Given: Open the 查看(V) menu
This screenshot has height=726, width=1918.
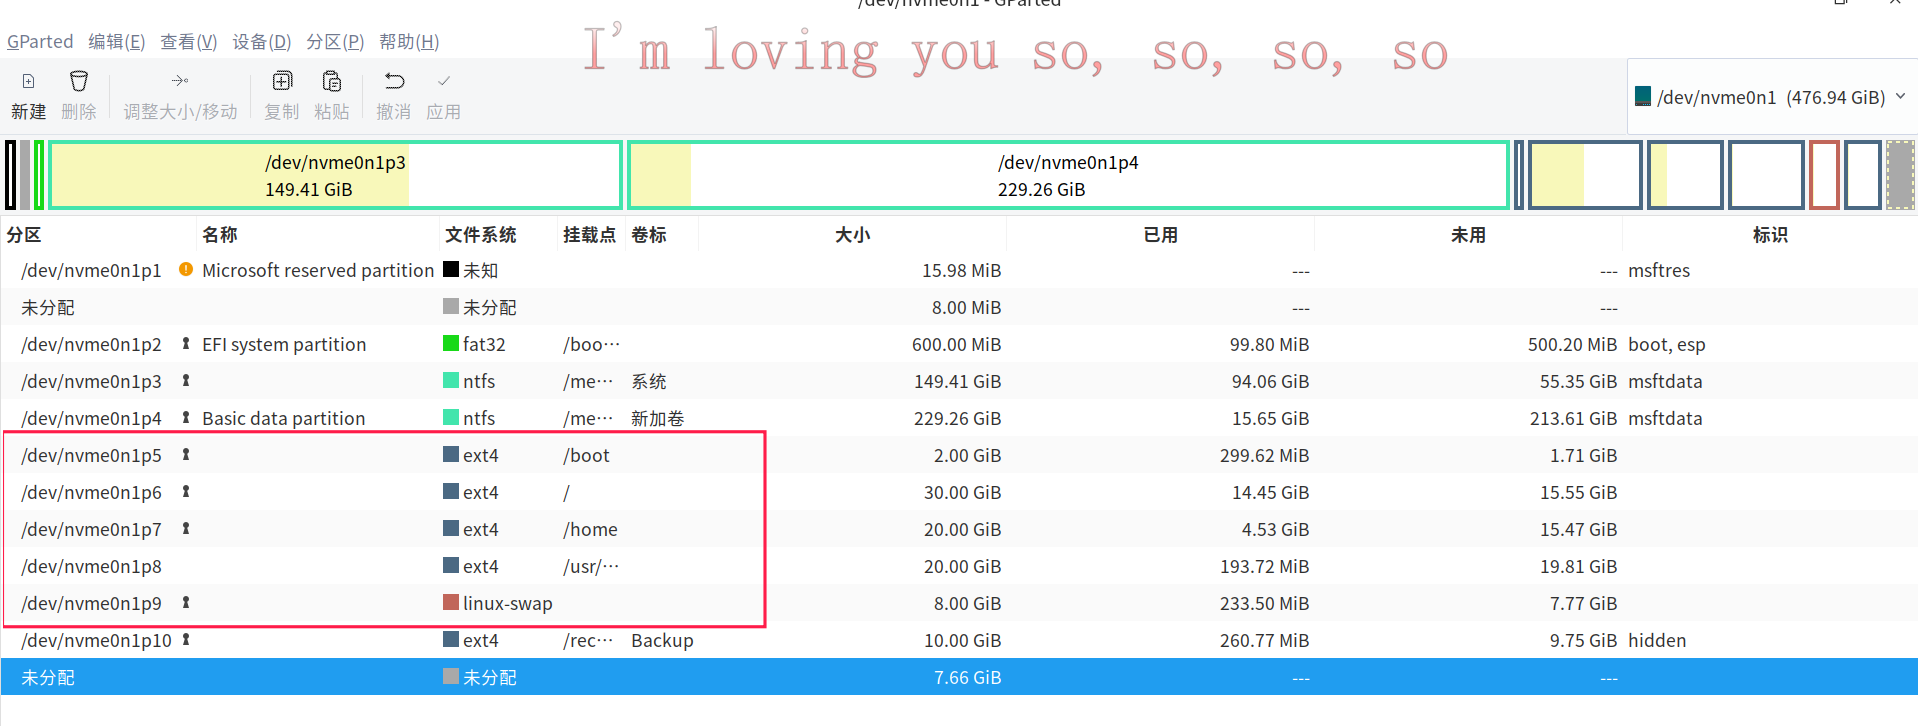Looking at the screenshot, I should point(188,42).
